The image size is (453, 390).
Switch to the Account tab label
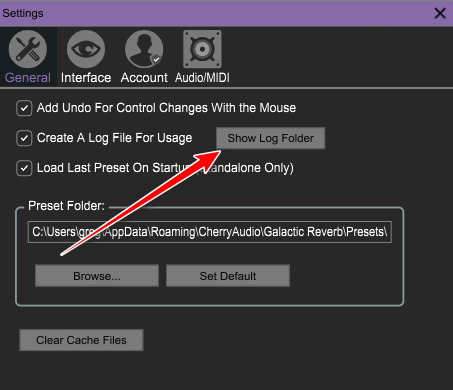click(x=144, y=78)
